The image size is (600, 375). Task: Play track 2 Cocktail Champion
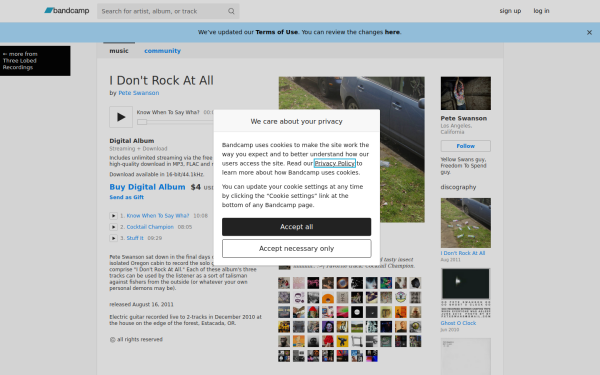[x=113, y=227]
